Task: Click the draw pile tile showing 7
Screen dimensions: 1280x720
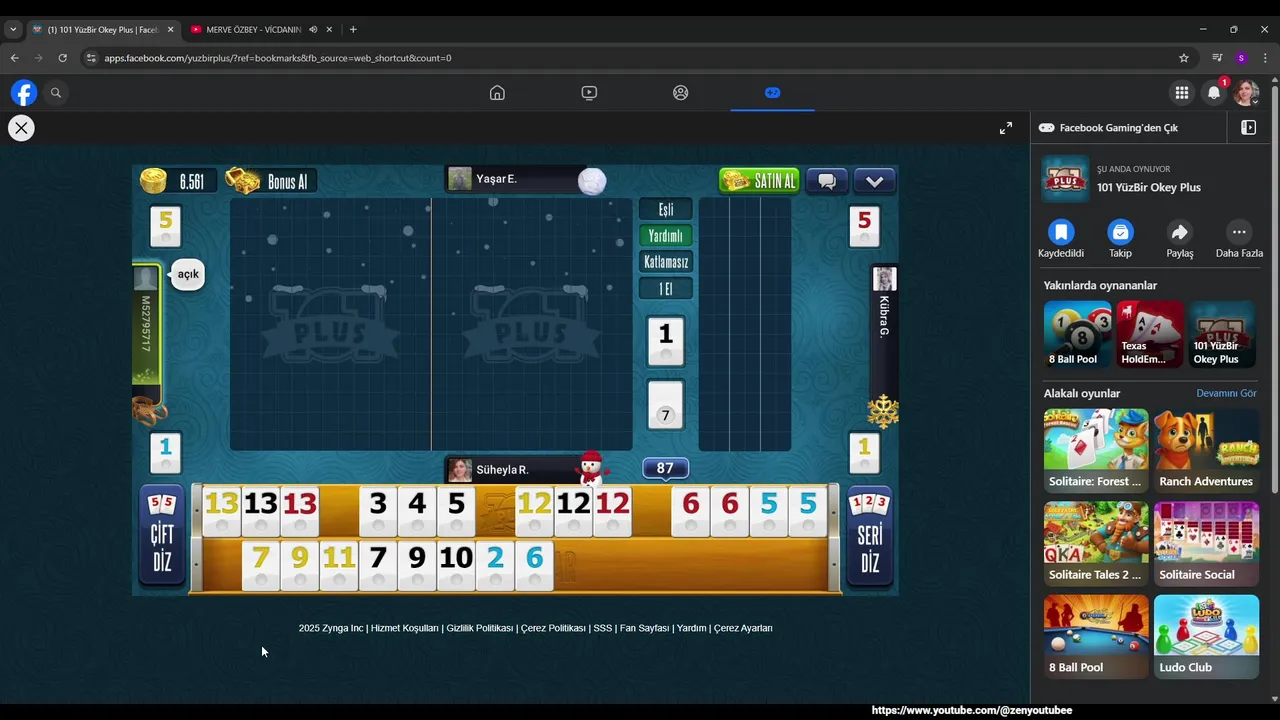Action: [665, 405]
